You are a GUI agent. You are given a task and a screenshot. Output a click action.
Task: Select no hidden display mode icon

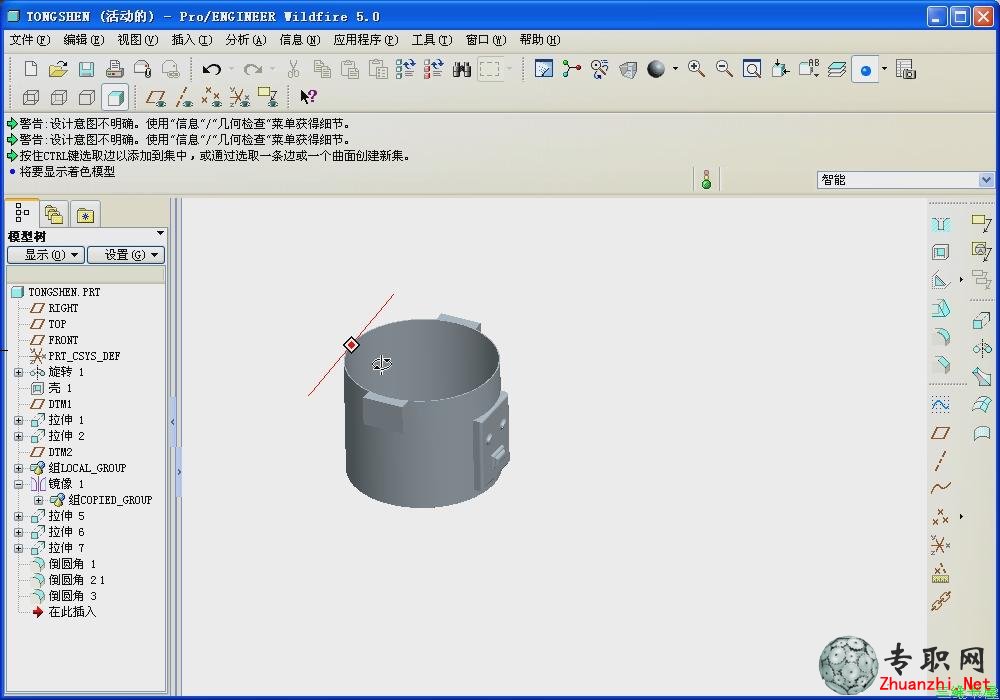point(87,98)
